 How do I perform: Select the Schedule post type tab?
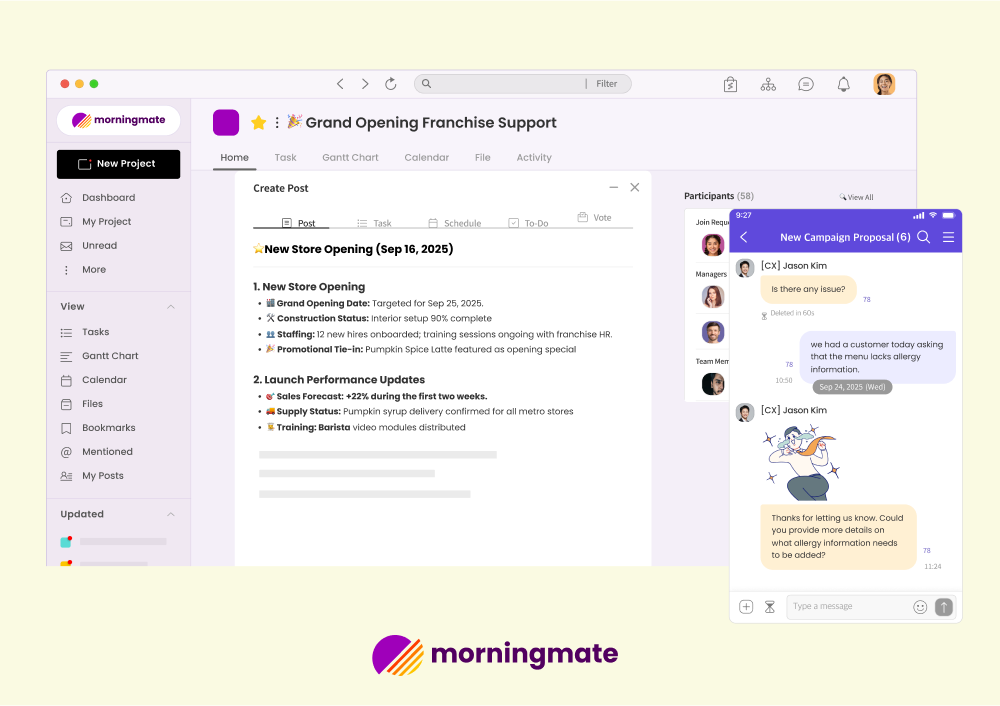point(454,223)
